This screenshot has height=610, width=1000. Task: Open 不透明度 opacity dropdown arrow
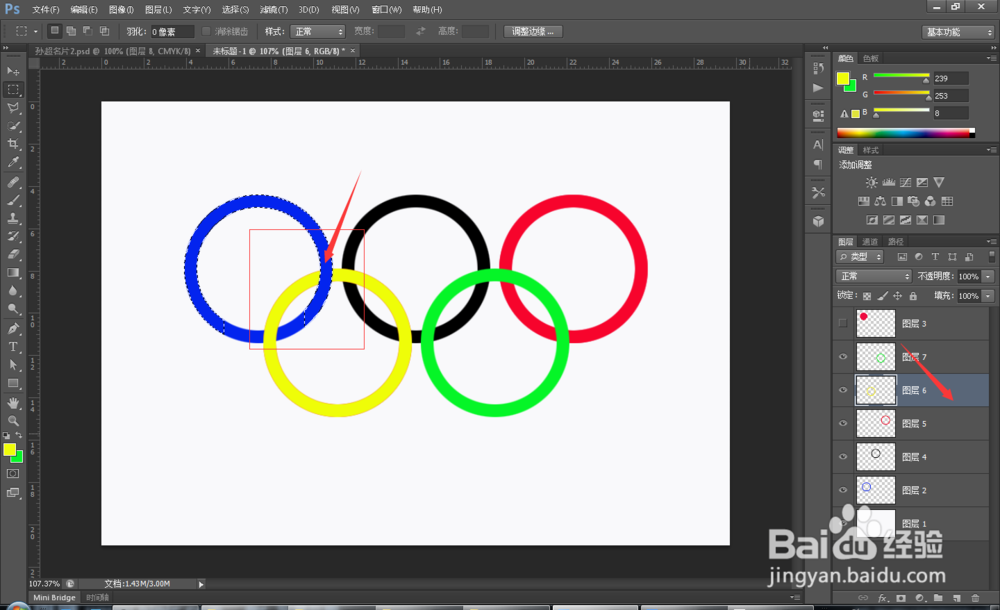point(989,276)
